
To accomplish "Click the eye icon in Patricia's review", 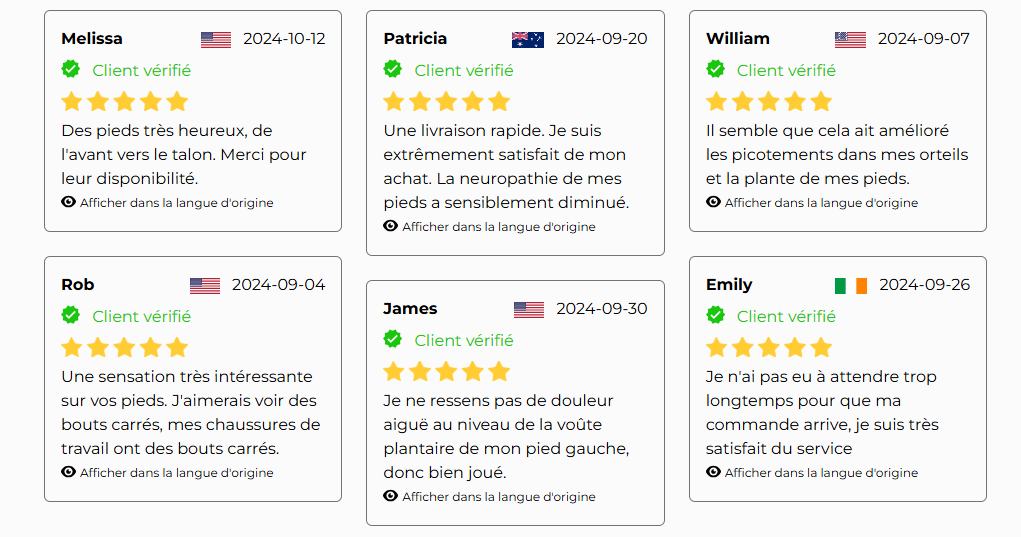I will (391, 226).
